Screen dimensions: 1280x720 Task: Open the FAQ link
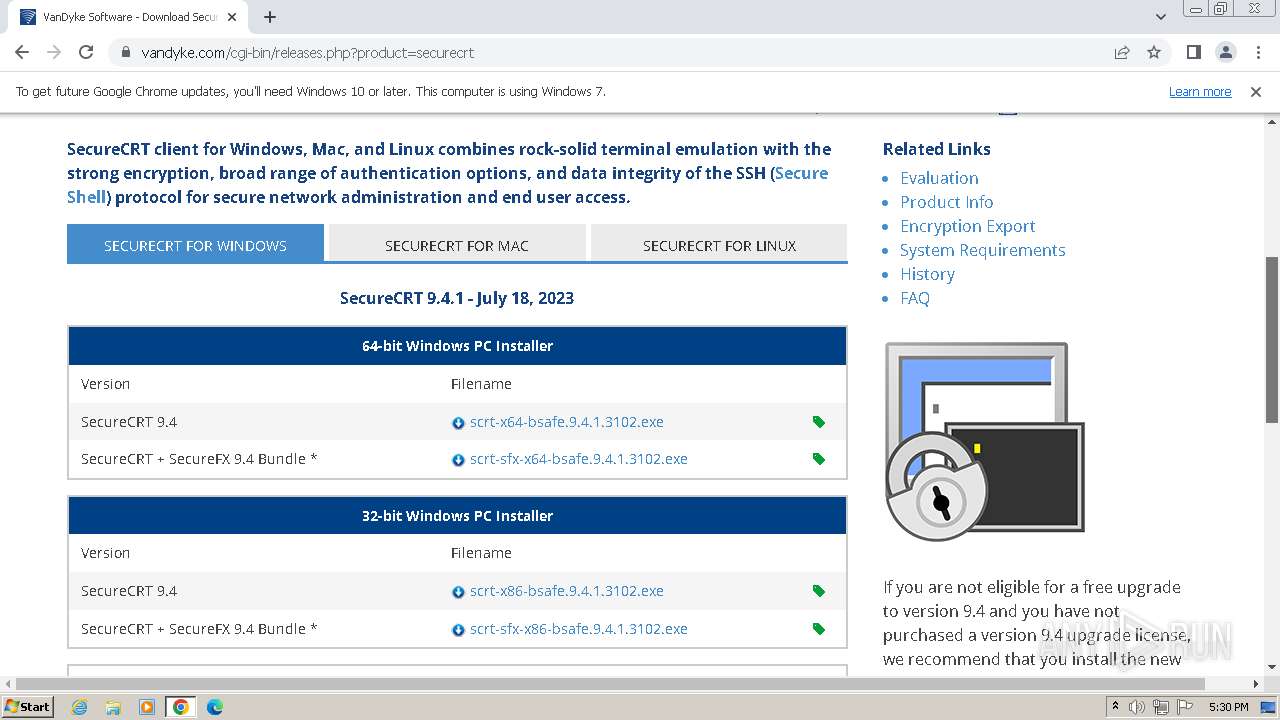[x=915, y=298]
